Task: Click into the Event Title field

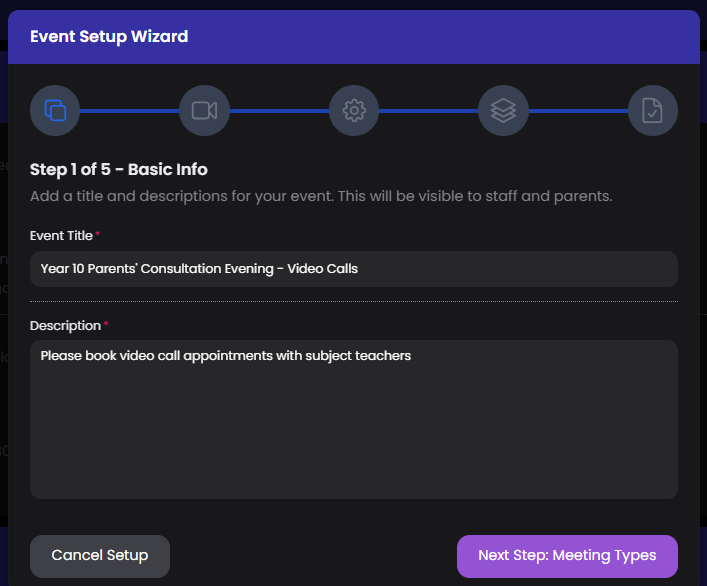Action: pyautogui.click(x=354, y=269)
